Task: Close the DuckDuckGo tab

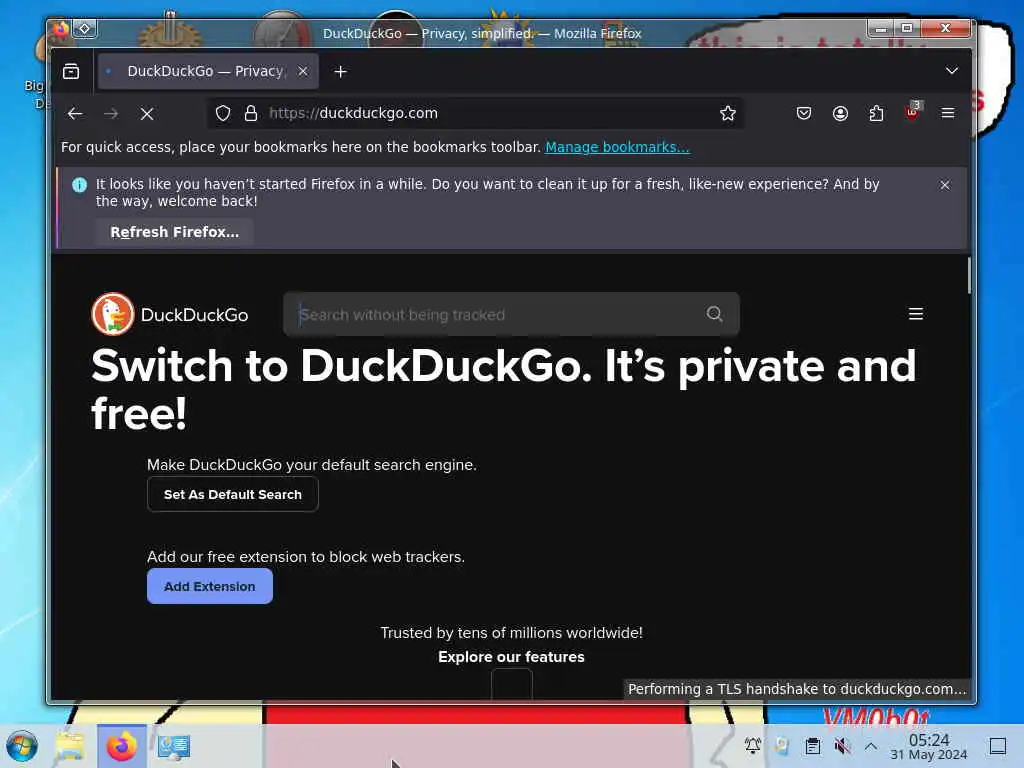Action: tap(303, 71)
